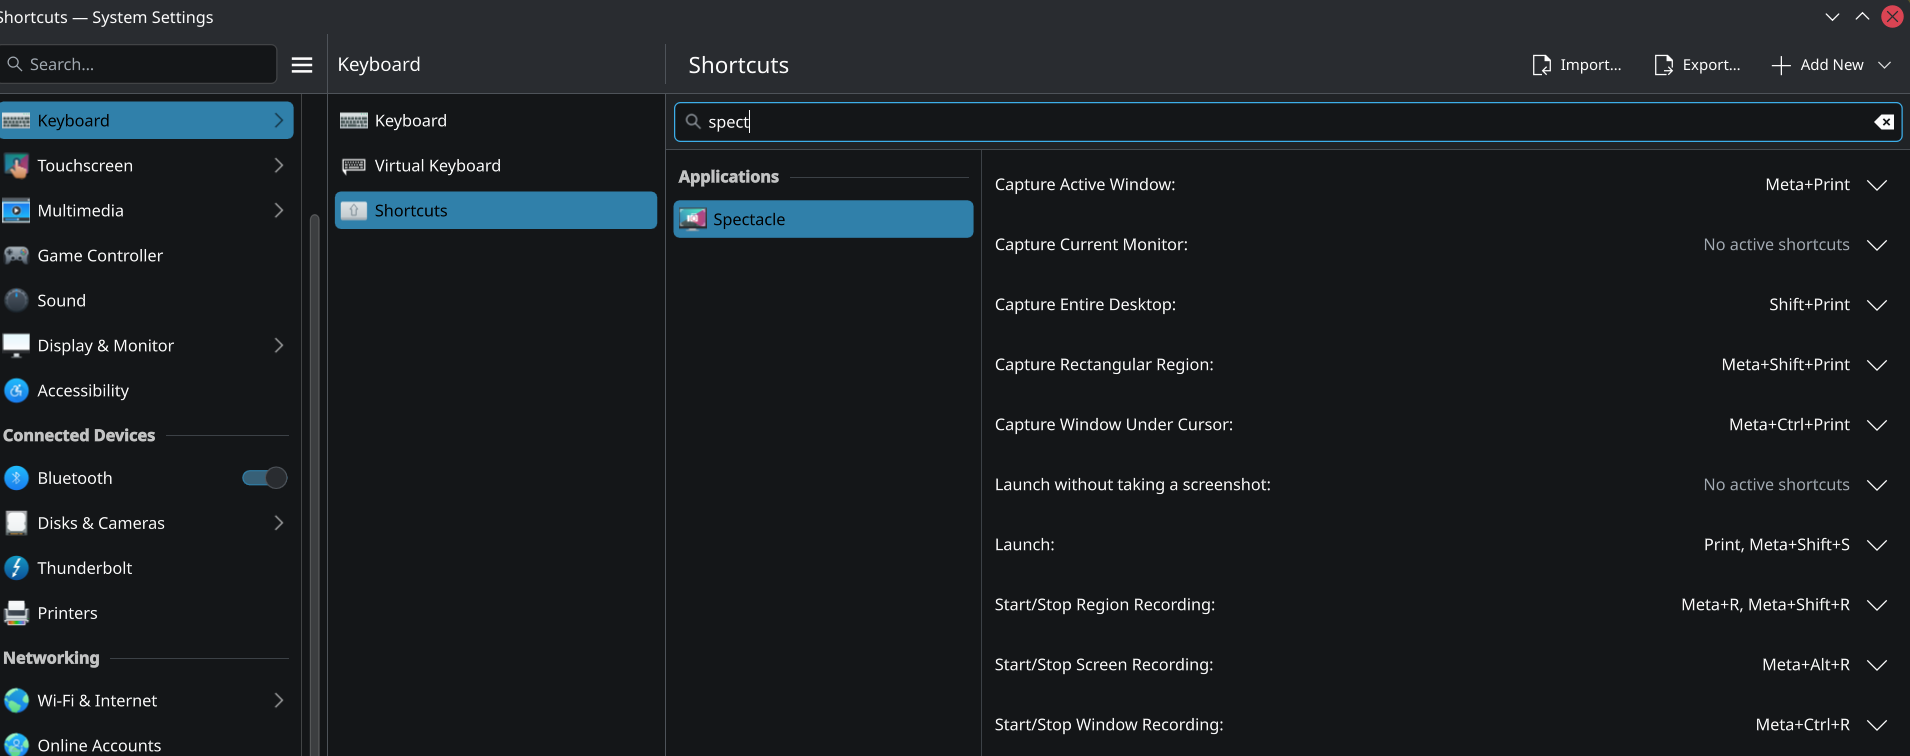Click the Sound speaker icon
Viewport: 1910px width, 756px height.
click(16, 301)
